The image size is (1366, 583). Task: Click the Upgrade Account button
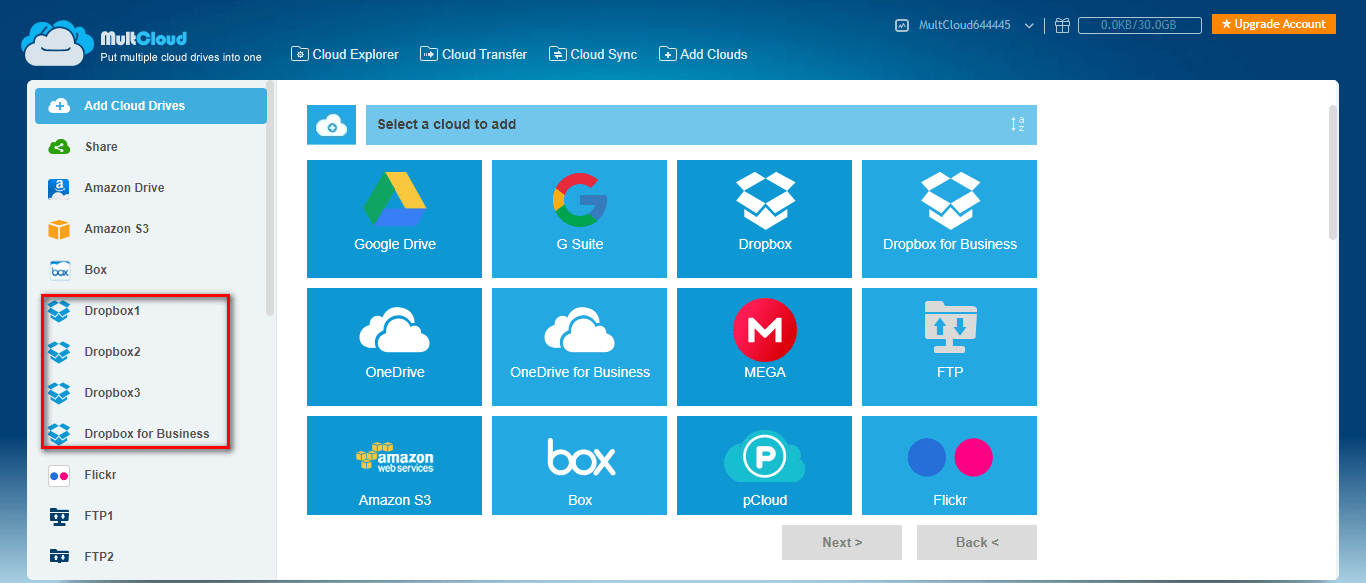pyautogui.click(x=1273, y=24)
